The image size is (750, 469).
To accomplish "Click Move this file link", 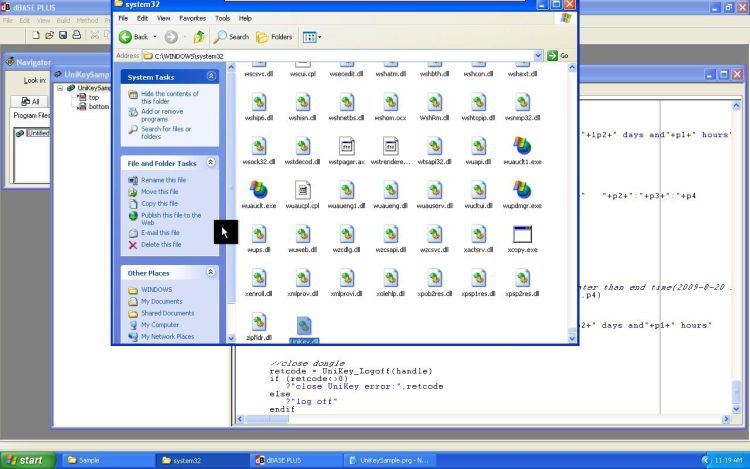I will tap(159, 192).
